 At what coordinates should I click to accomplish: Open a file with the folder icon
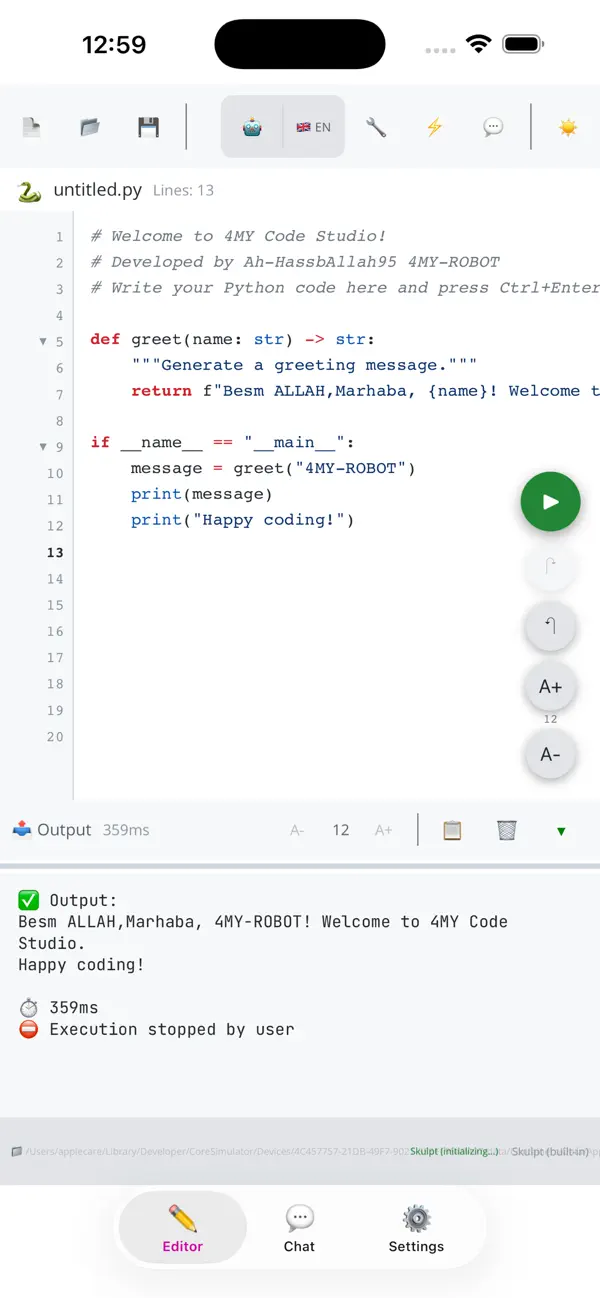coord(90,127)
